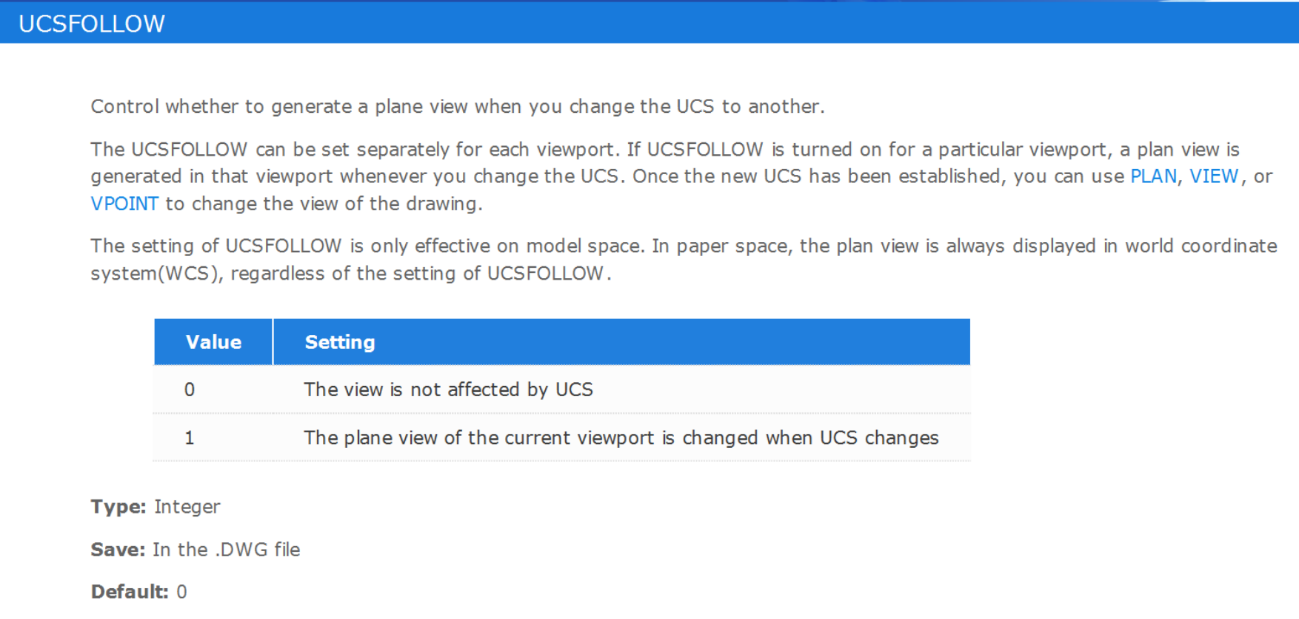1299x619 pixels.
Task: Click the bold Default label
Action: 131,591
